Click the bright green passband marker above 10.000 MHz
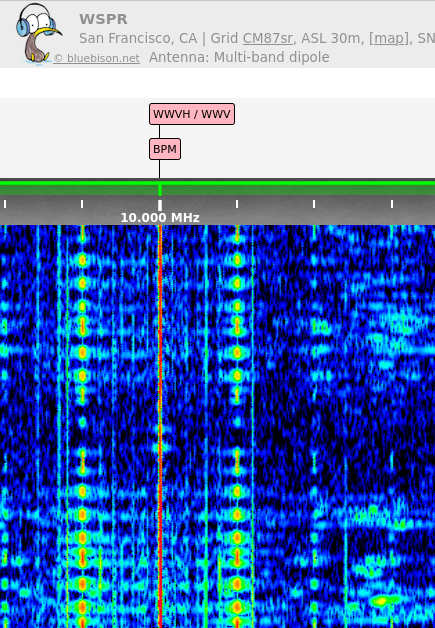 pyautogui.click(x=160, y=190)
